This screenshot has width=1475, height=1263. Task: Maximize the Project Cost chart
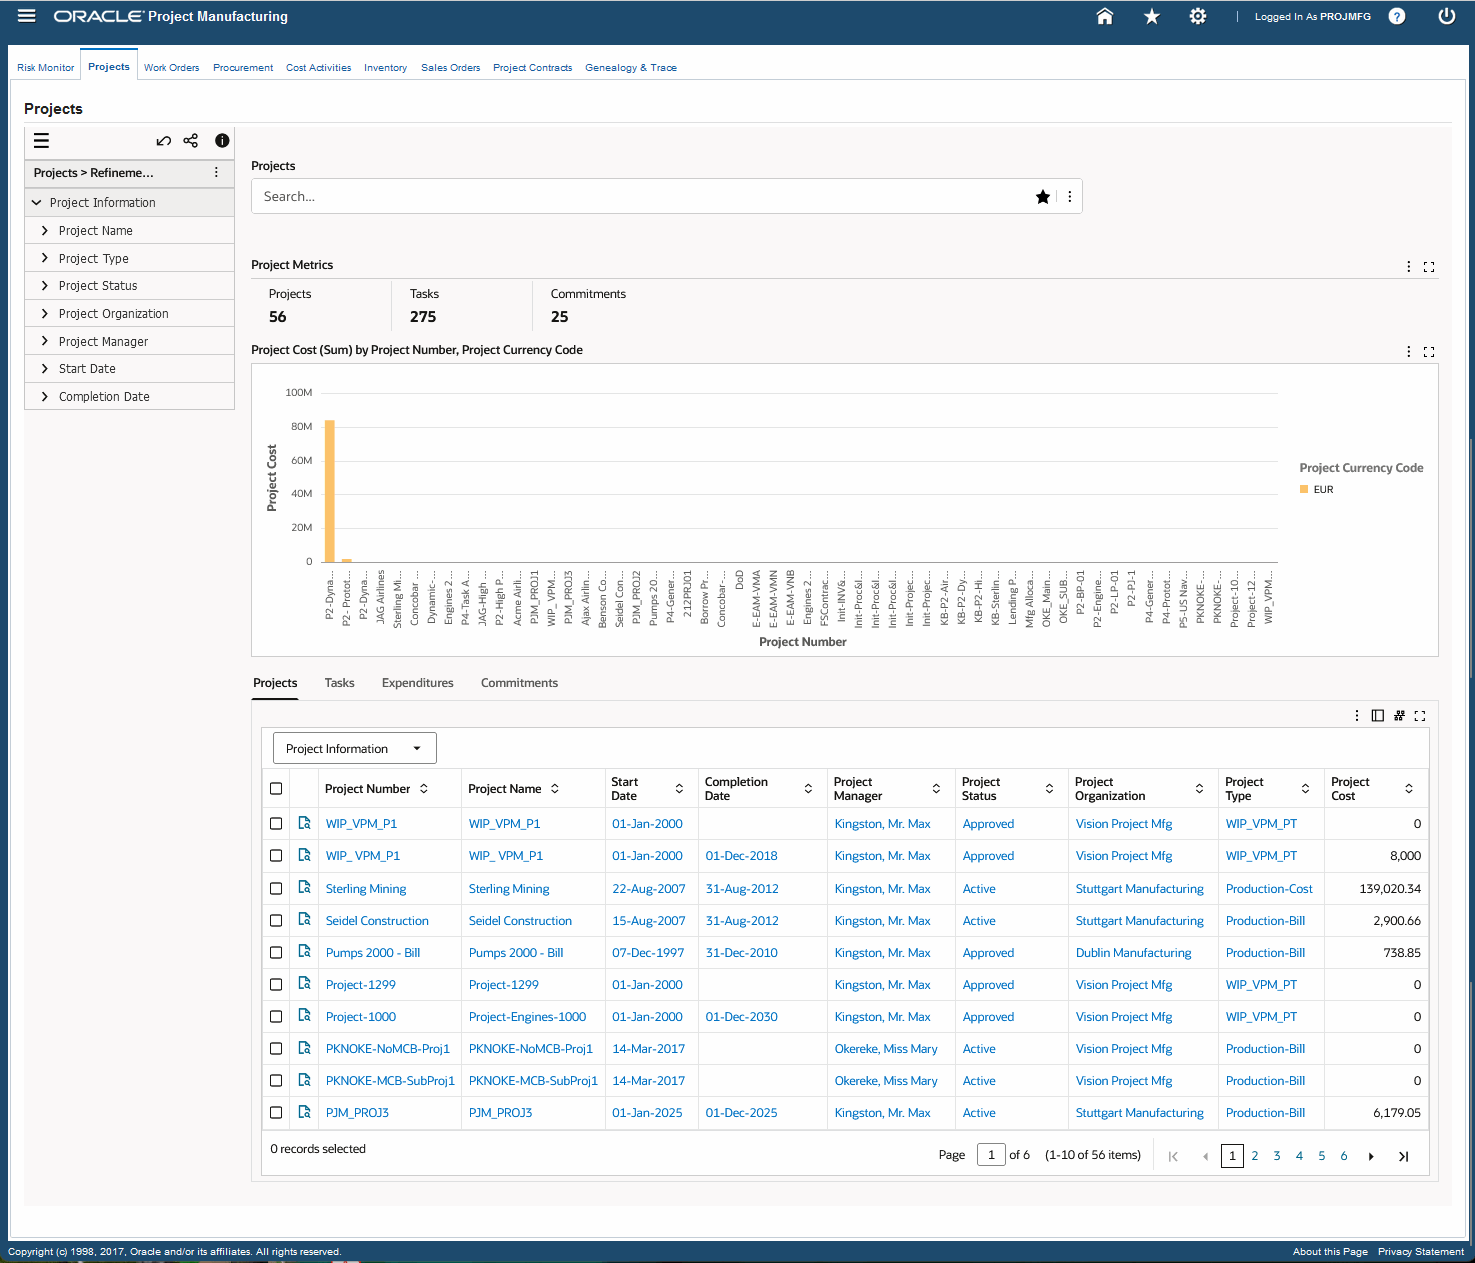pyautogui.click(x=1429, y=352)
